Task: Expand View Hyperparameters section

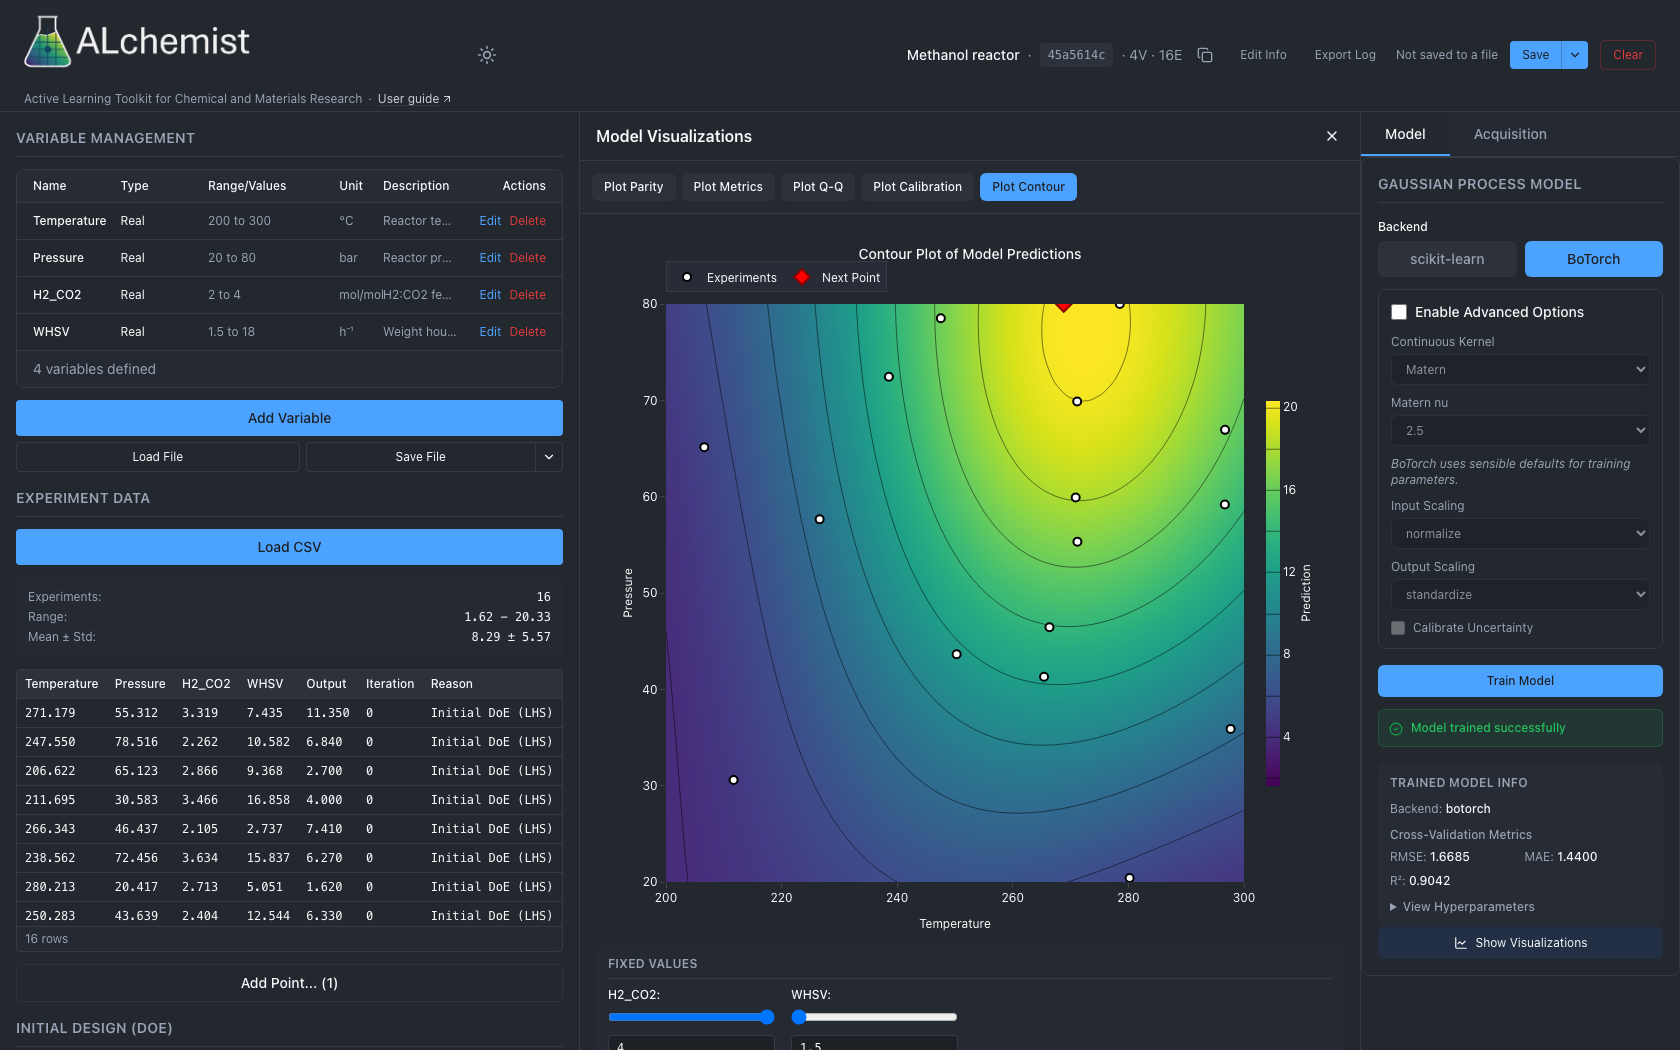Action: click(x=1462, y=907)
